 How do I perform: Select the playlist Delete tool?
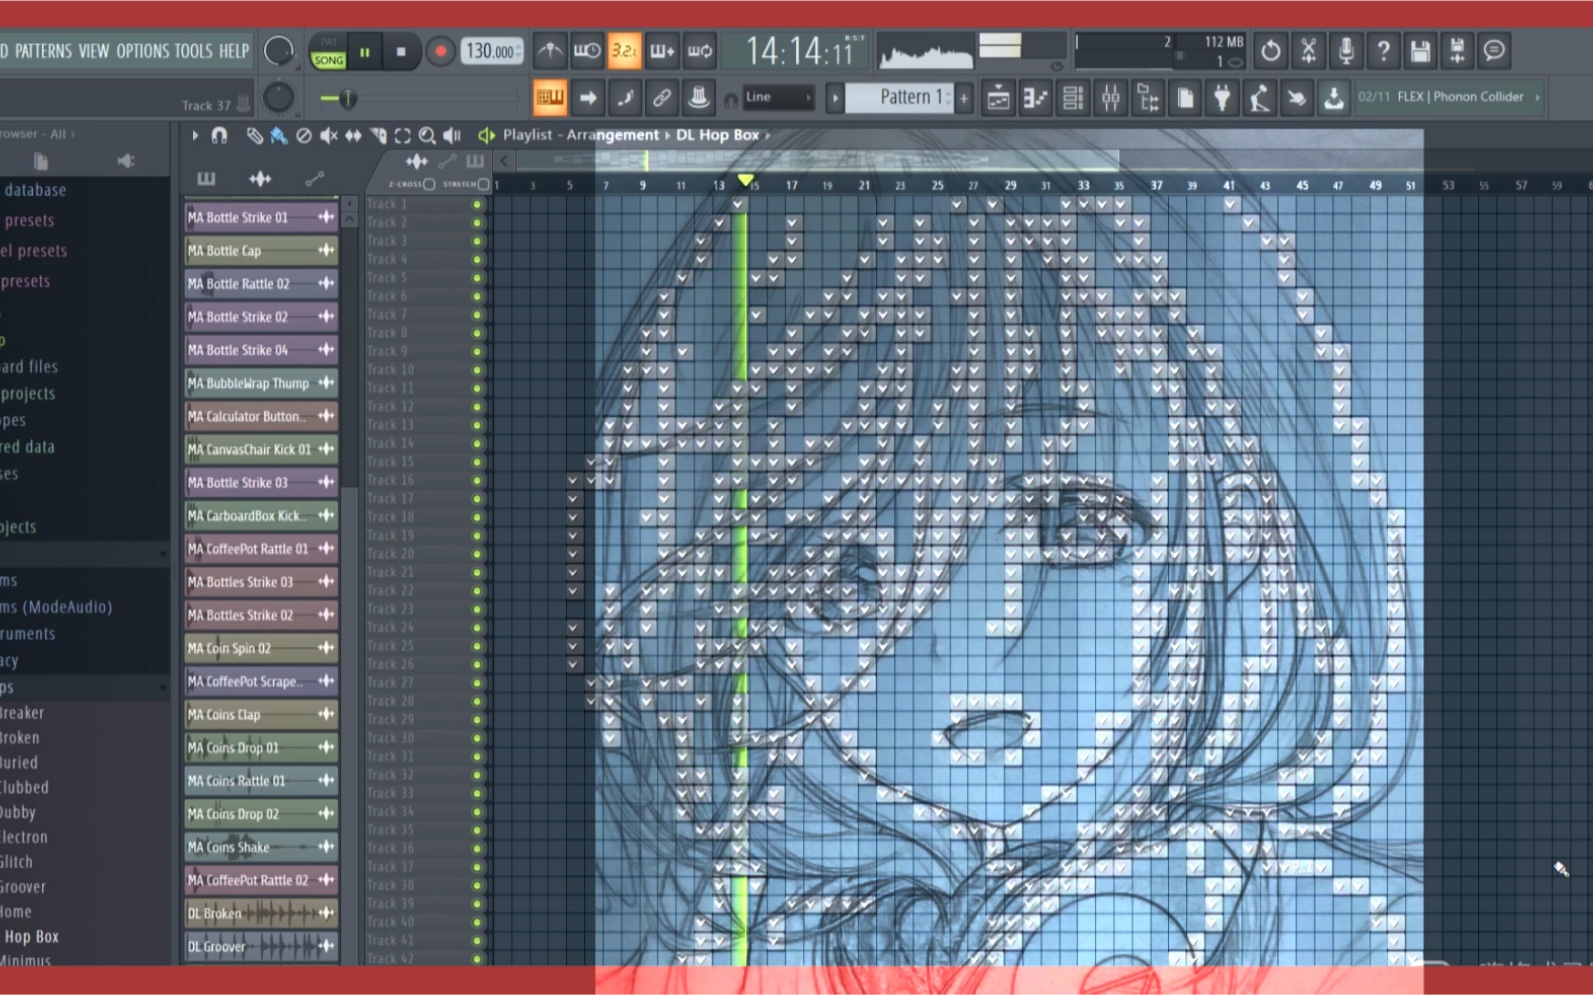304,135
